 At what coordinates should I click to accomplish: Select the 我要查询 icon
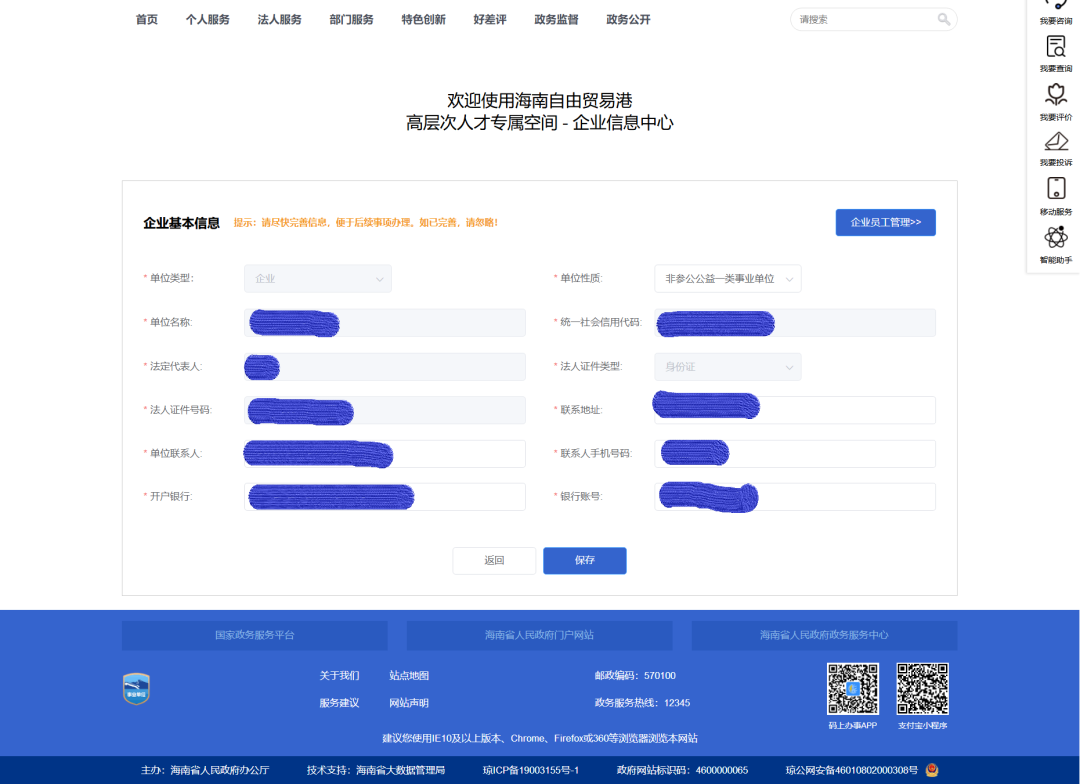(x=1055, y=48)
